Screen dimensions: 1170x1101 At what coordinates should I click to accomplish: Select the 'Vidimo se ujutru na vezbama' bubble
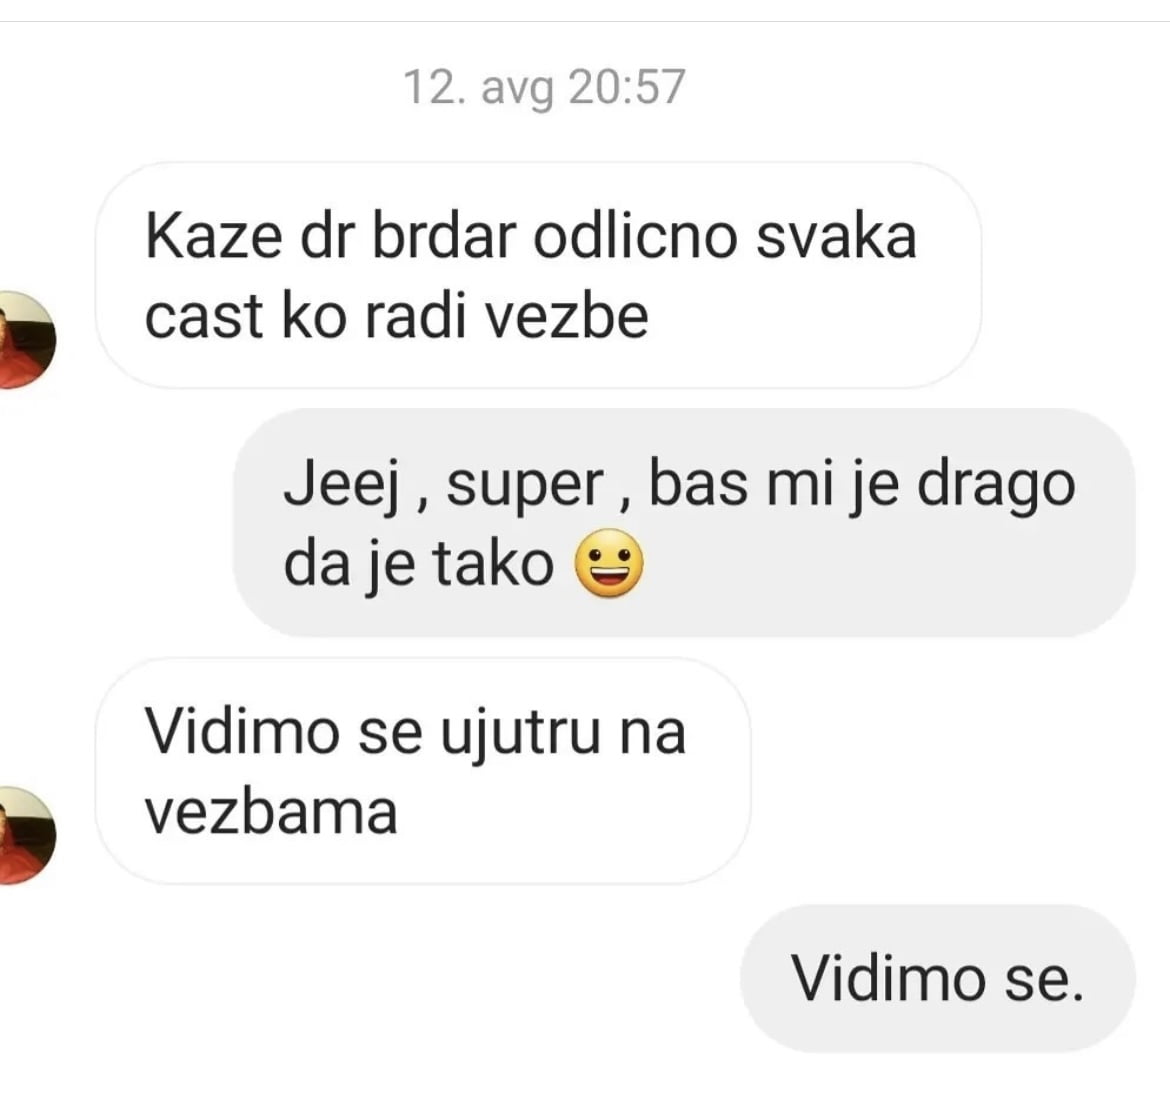(423, 771)
